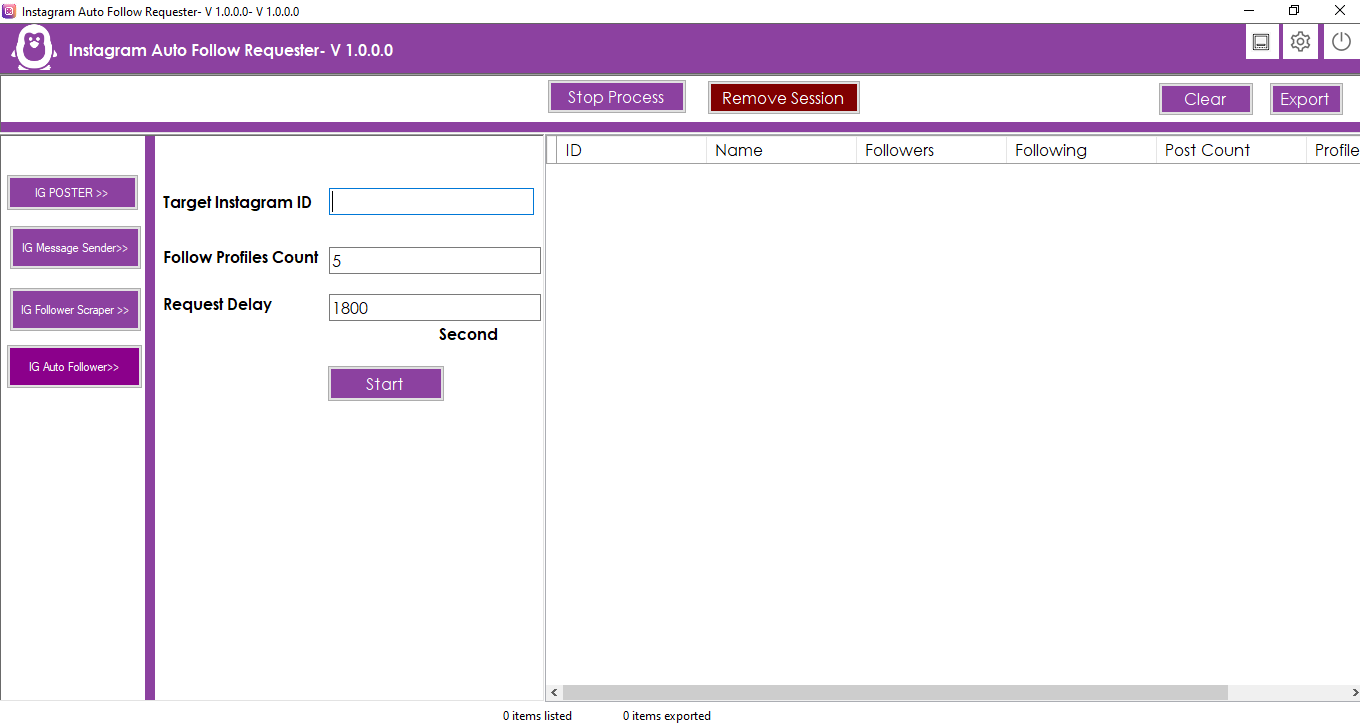The image size is (1360, 725).
Task: Select IG Auto Follower module
Action: pos(74,366)
